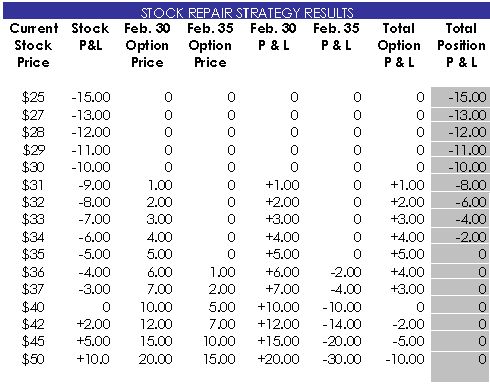Click the -30.00 Feb. 35 P&L cell
This screenshot has width=490, height=386.
342,359
